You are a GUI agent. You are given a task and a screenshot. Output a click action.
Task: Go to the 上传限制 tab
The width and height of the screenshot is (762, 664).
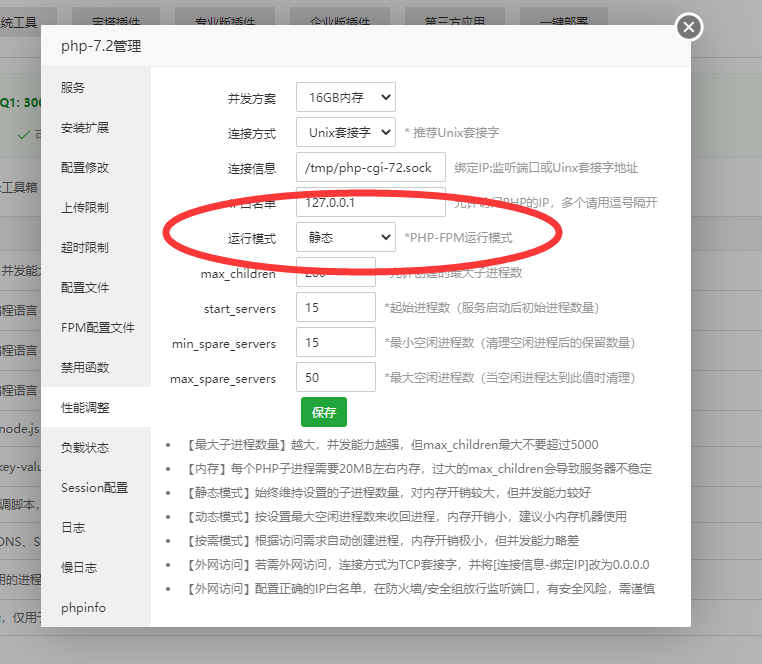point(85,208)
